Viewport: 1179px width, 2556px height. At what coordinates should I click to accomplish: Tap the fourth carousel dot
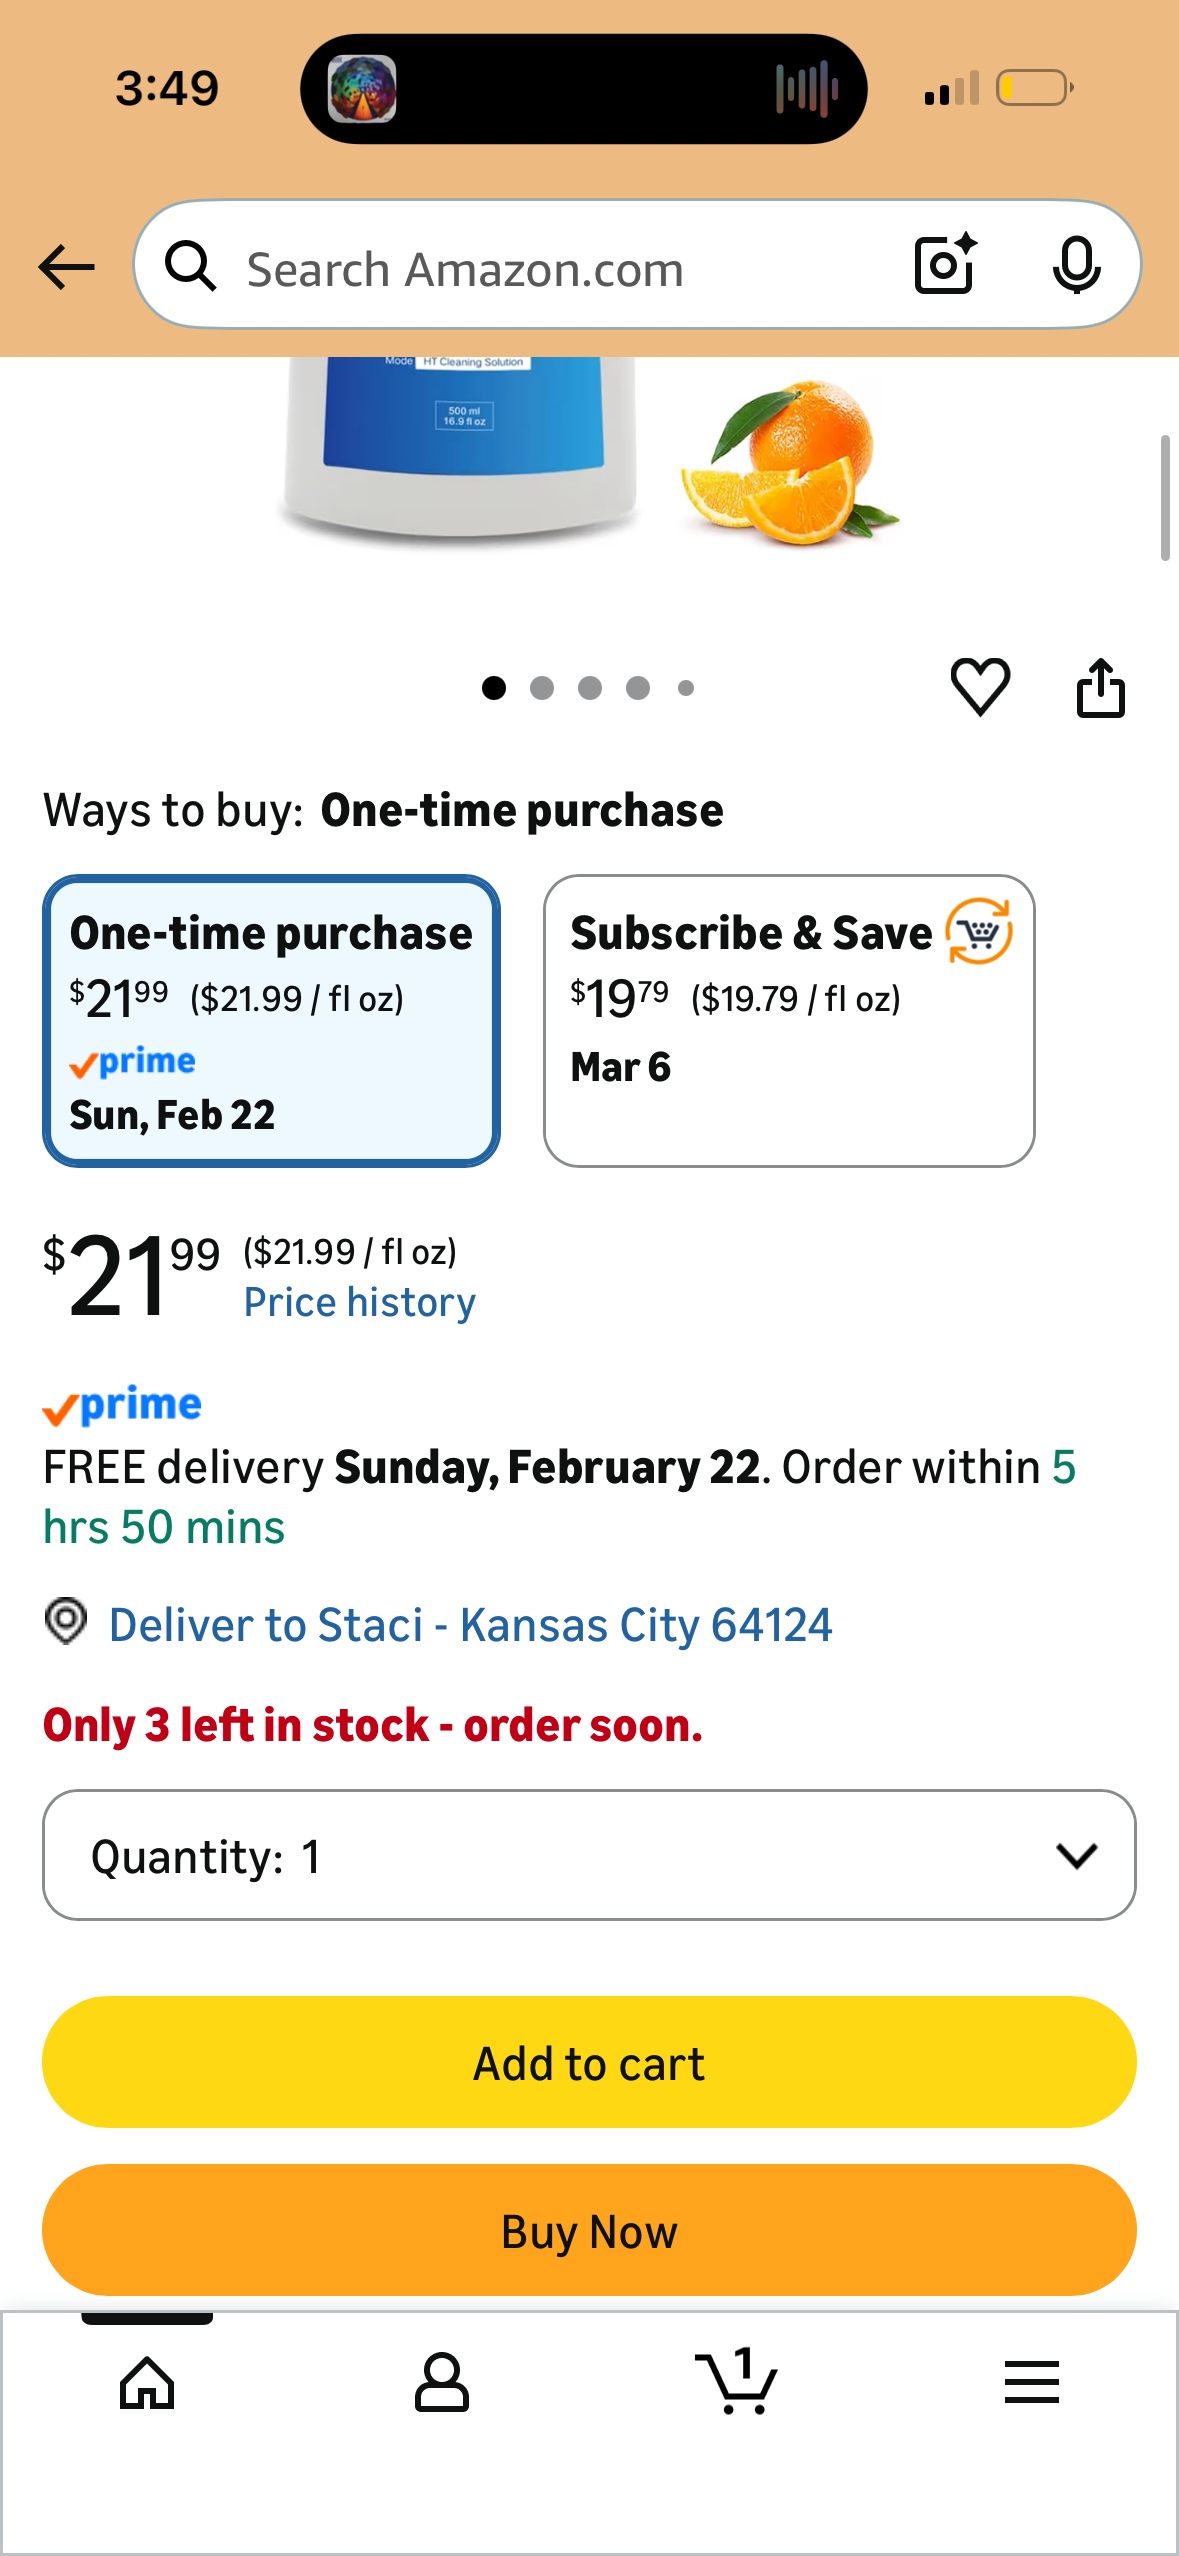coord(638,688)
